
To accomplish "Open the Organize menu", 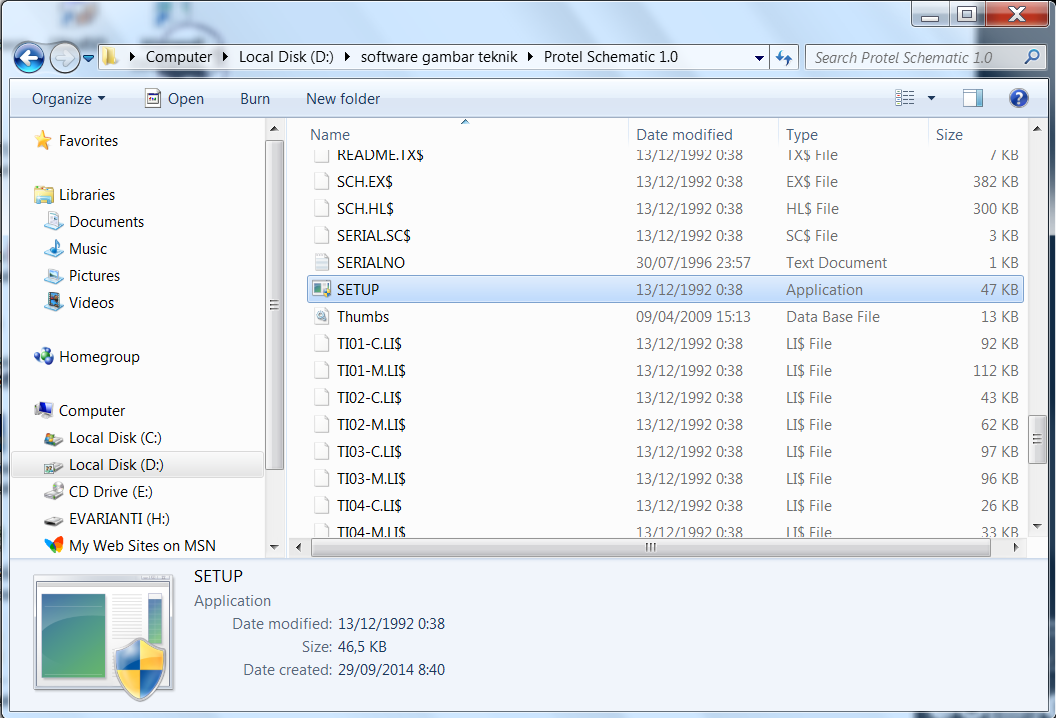I will click(x=68, y=99).
